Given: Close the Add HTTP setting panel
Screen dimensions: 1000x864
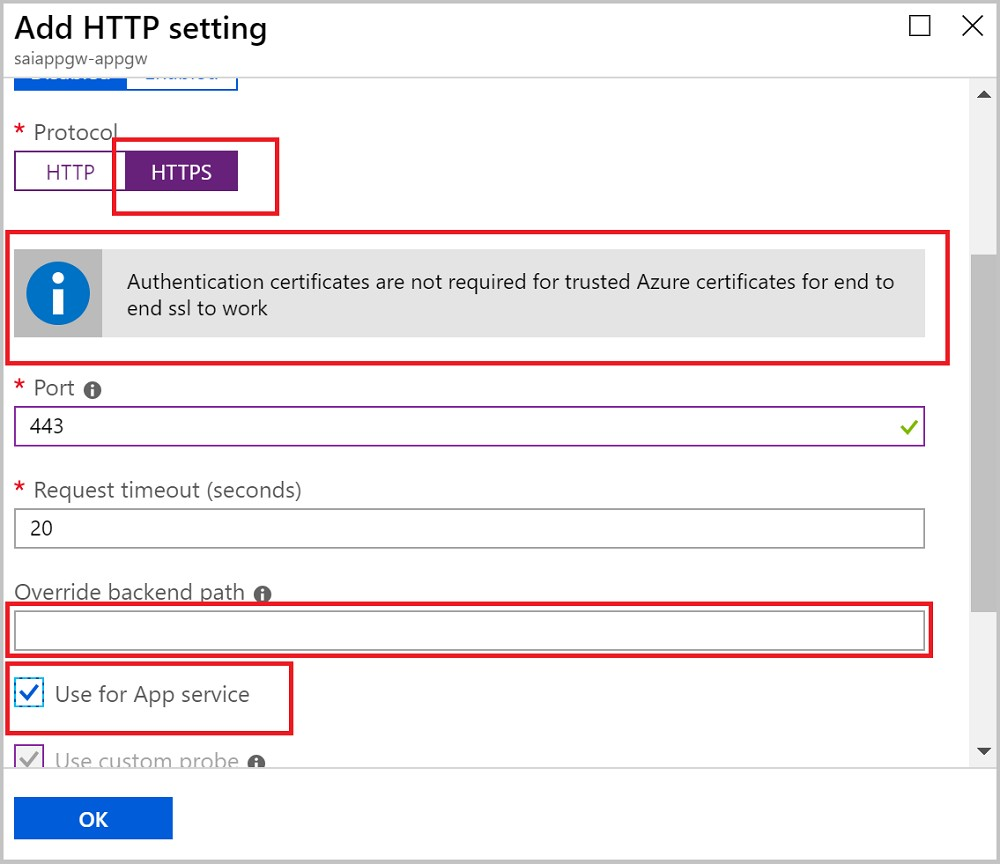Looking at the screenshot, I should point(972,27).
